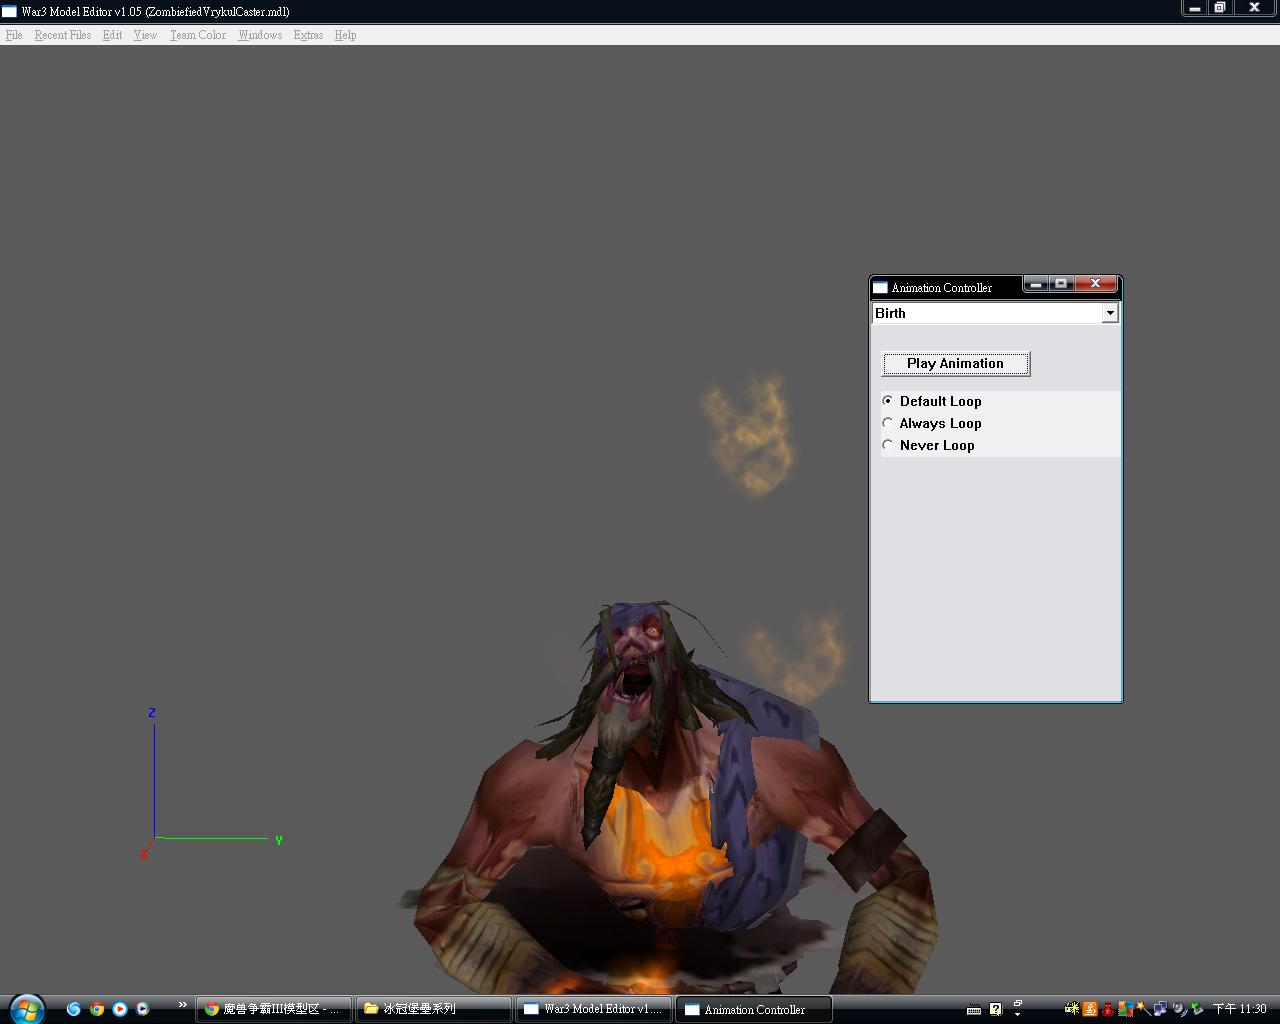
Task: Open the Windows Start button
Action: [27, 1008]
